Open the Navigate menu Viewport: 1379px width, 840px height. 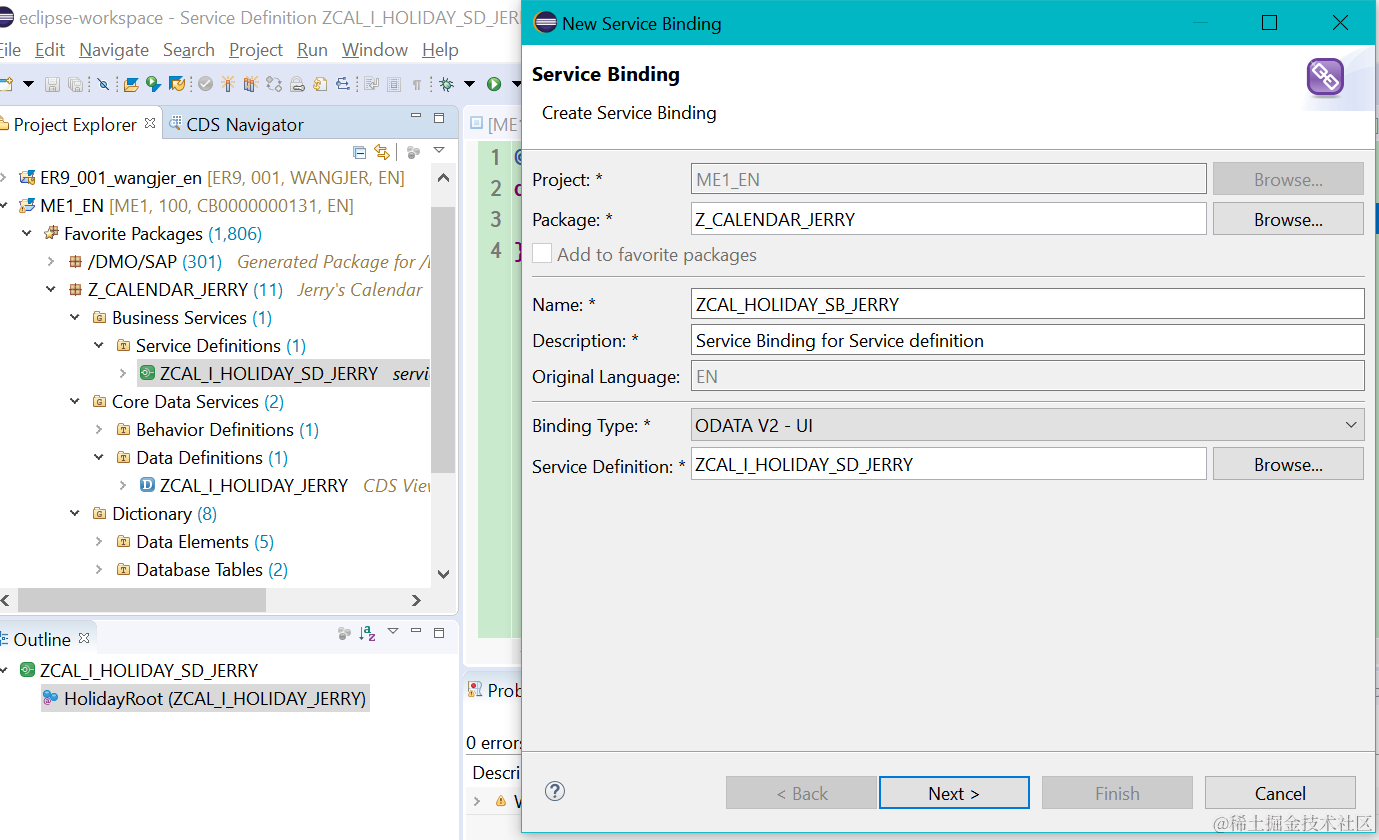click(114, 50)
